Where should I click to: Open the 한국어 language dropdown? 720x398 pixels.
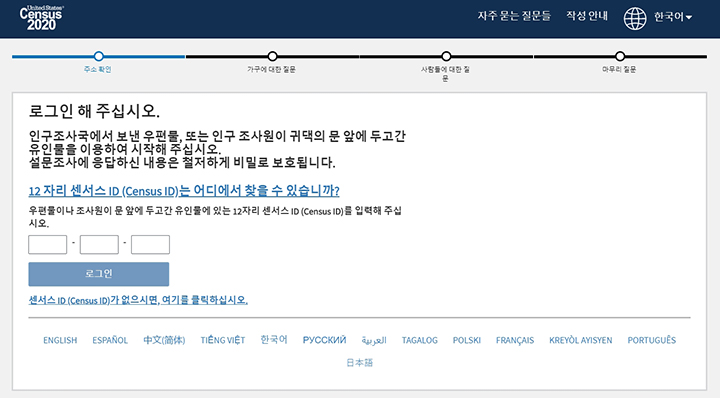(673, 17)
